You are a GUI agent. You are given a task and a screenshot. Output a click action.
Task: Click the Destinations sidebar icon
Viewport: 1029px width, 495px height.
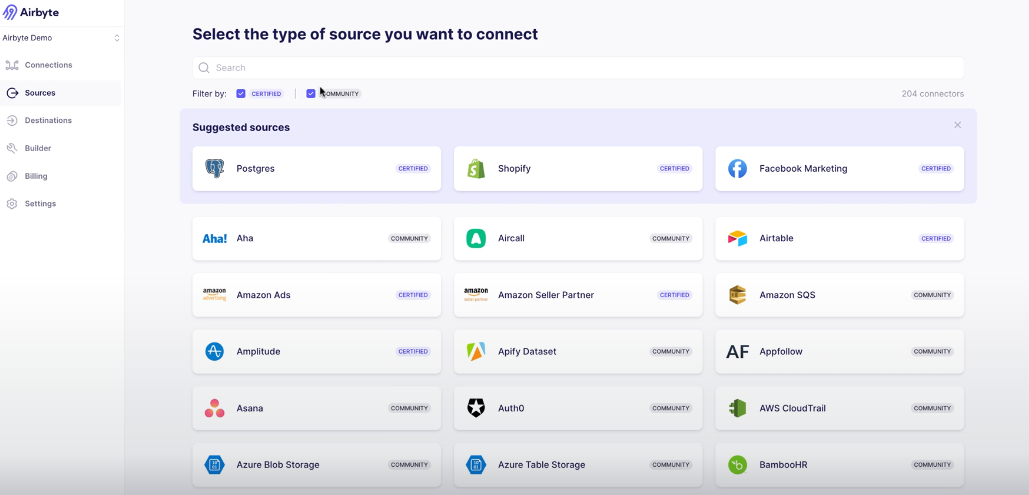coord(12,121)
